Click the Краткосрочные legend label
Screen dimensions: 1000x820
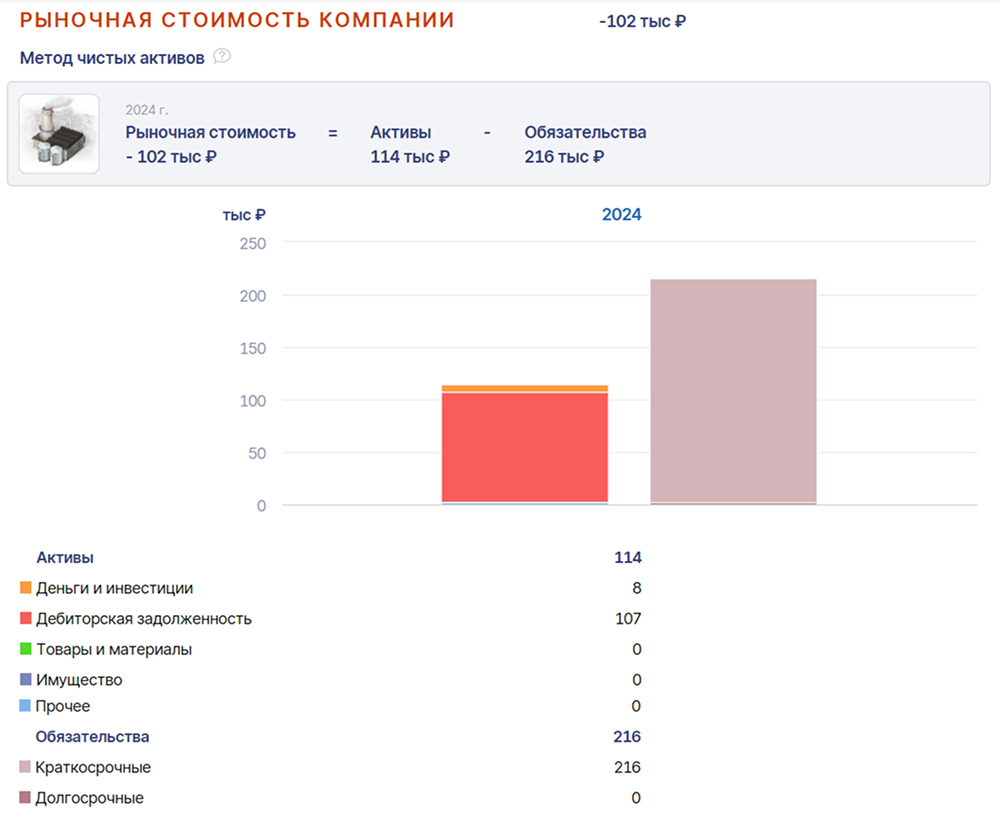[93, 767]
